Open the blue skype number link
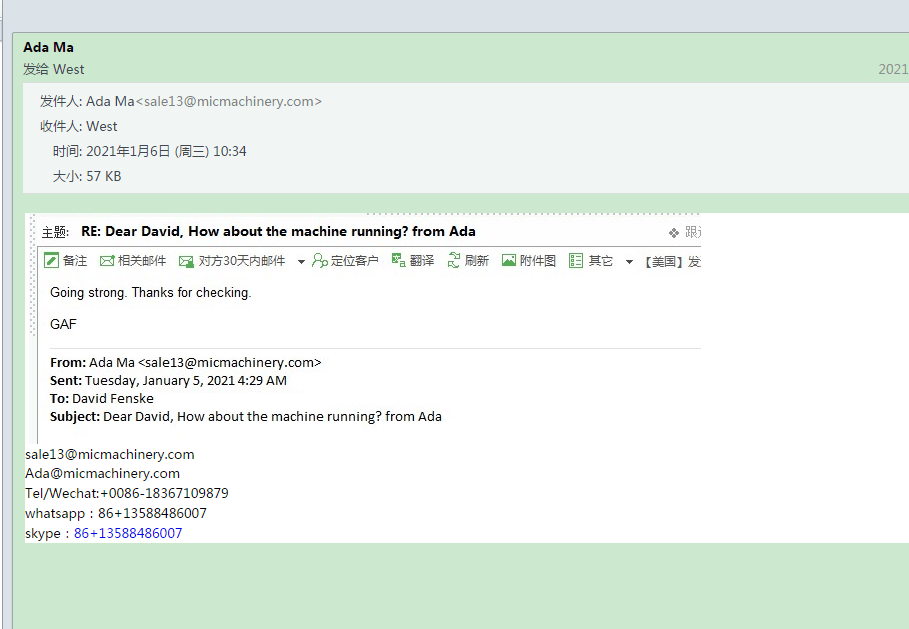The height and width of the screenshot is (629, 909). (128, 533)
